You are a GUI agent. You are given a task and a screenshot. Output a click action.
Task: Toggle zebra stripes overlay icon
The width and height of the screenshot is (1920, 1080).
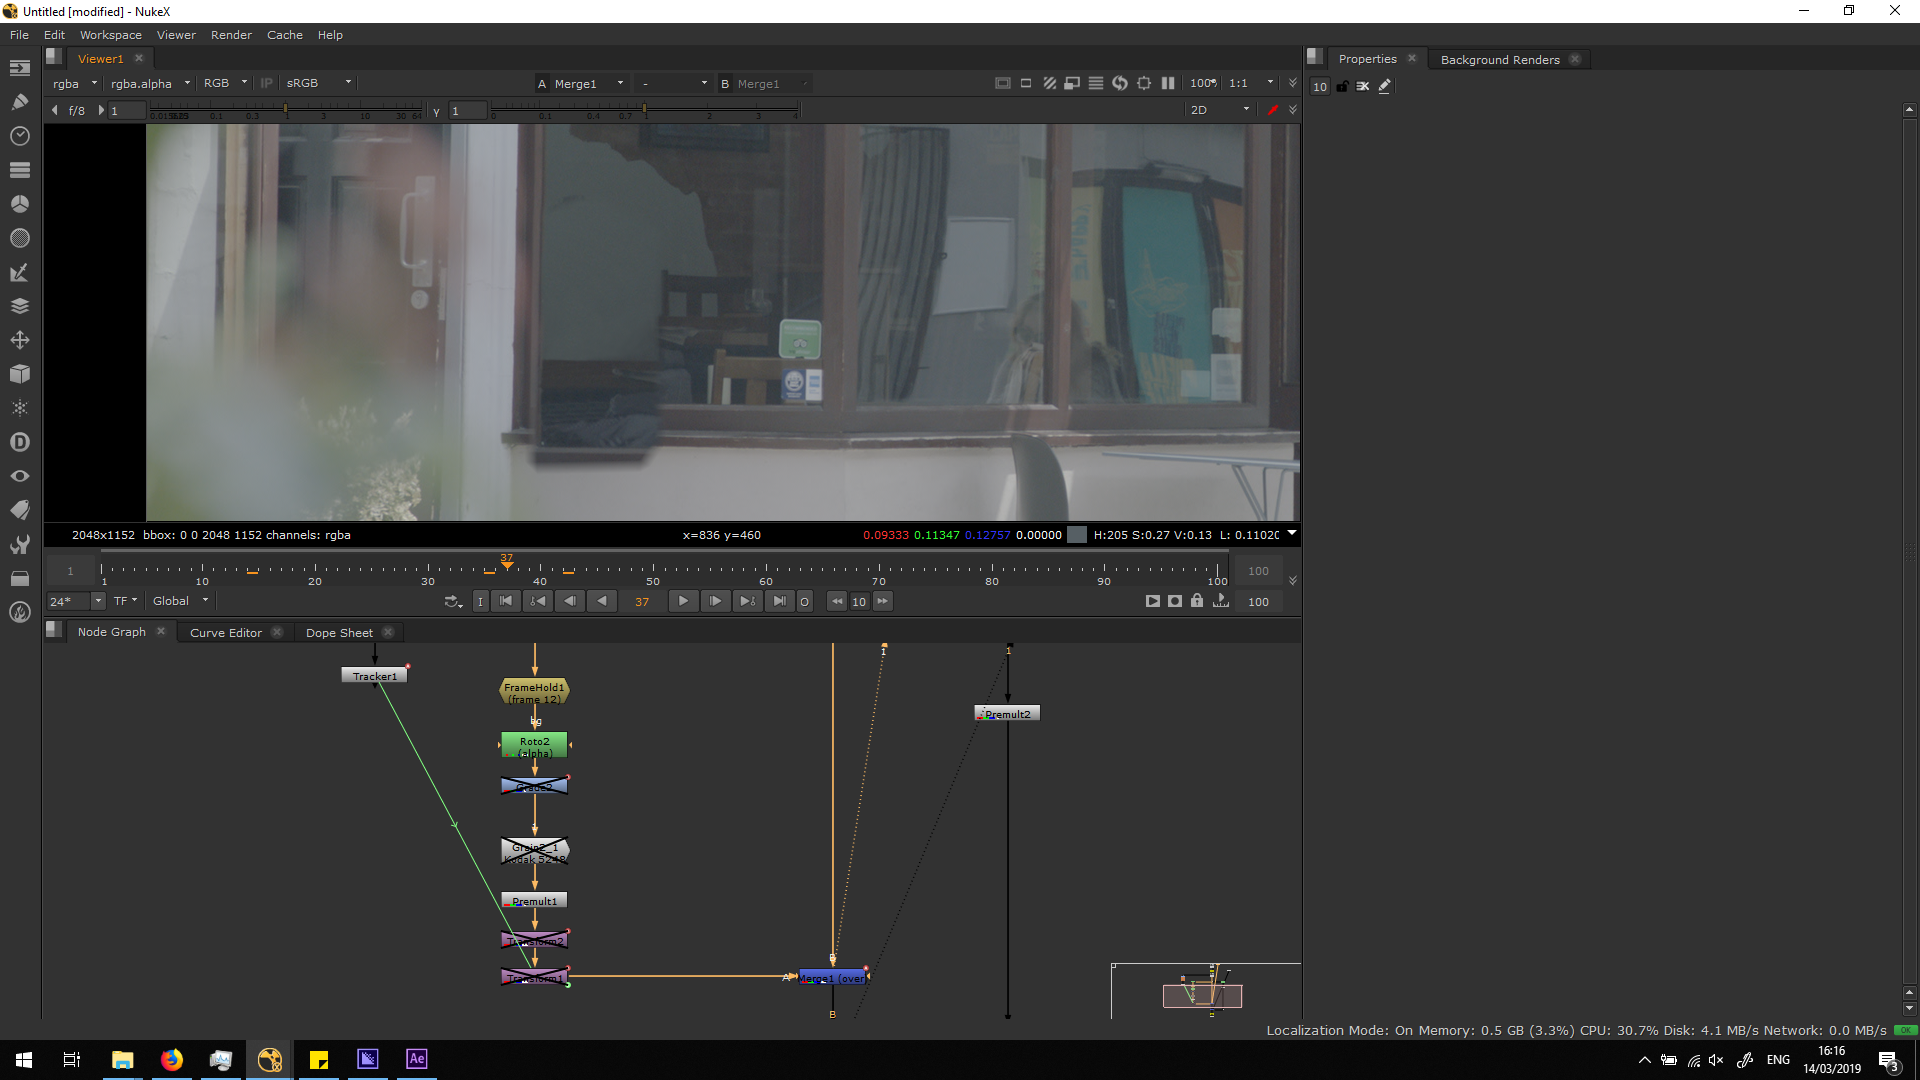click(1050, 83)
